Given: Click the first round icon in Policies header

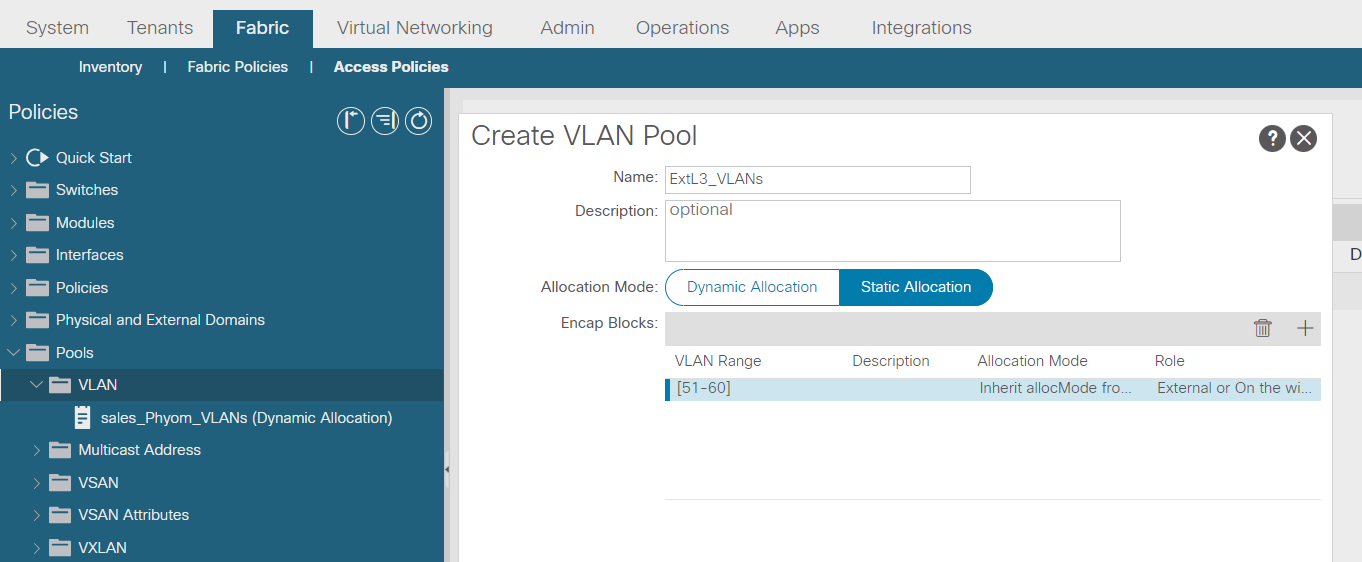Looking at the screenshot, I should (351, 121).
